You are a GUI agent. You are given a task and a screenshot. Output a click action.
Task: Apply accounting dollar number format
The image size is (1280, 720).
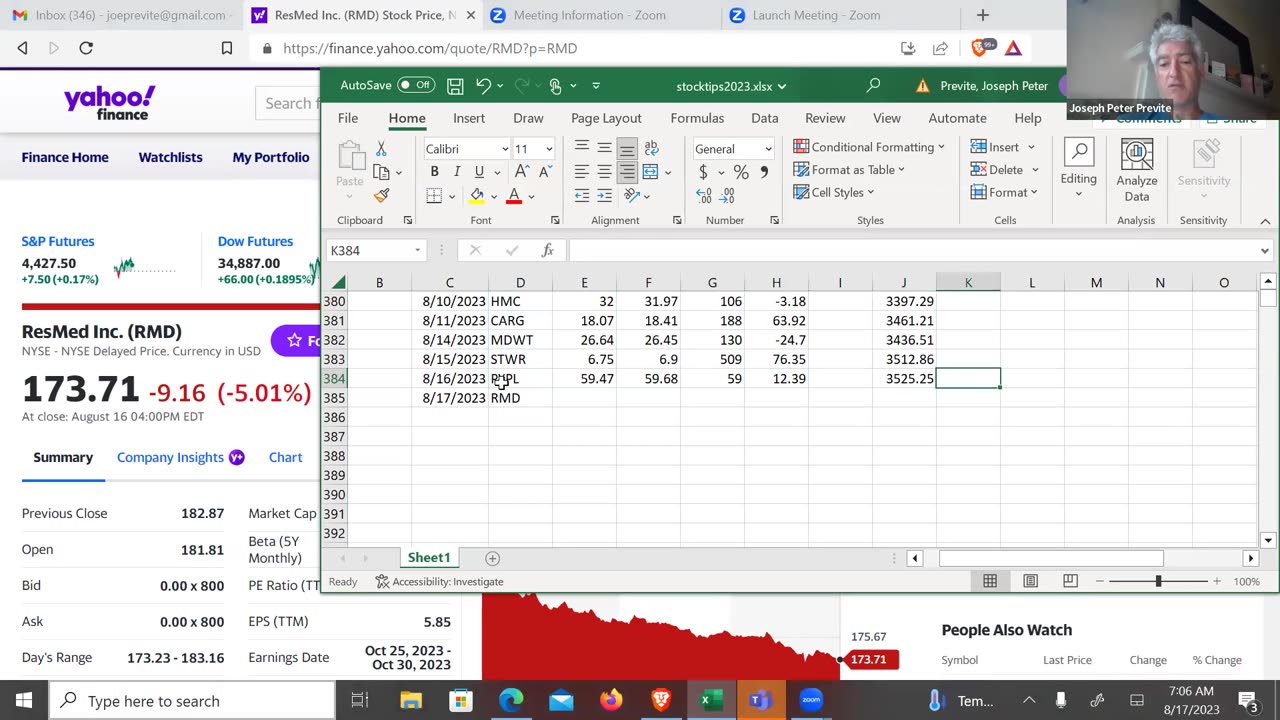[x=703, y=172]
